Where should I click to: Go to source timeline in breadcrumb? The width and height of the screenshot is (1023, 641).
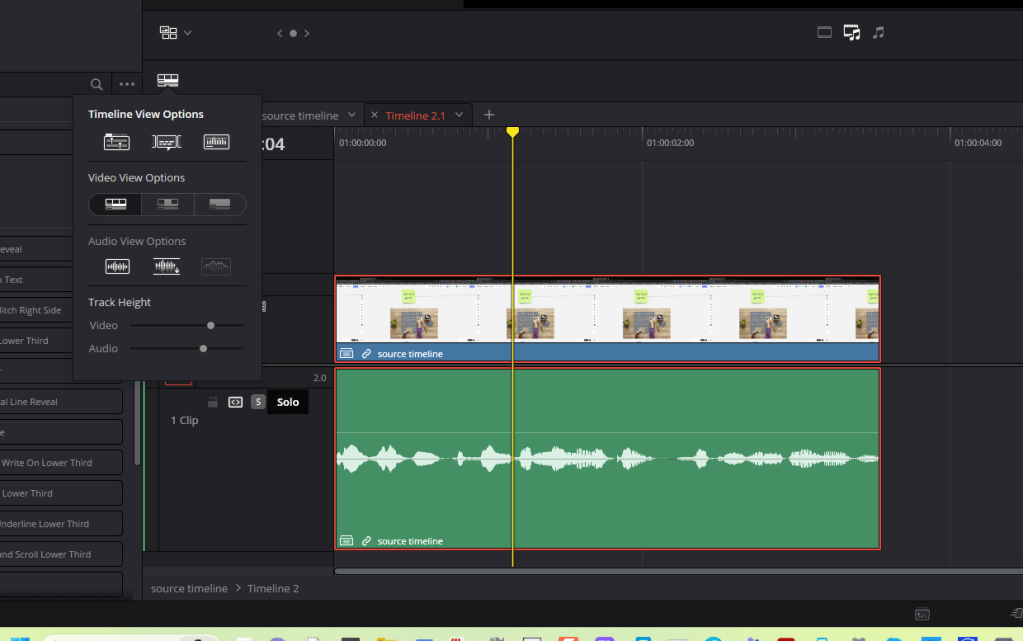(x=189, y=588)
